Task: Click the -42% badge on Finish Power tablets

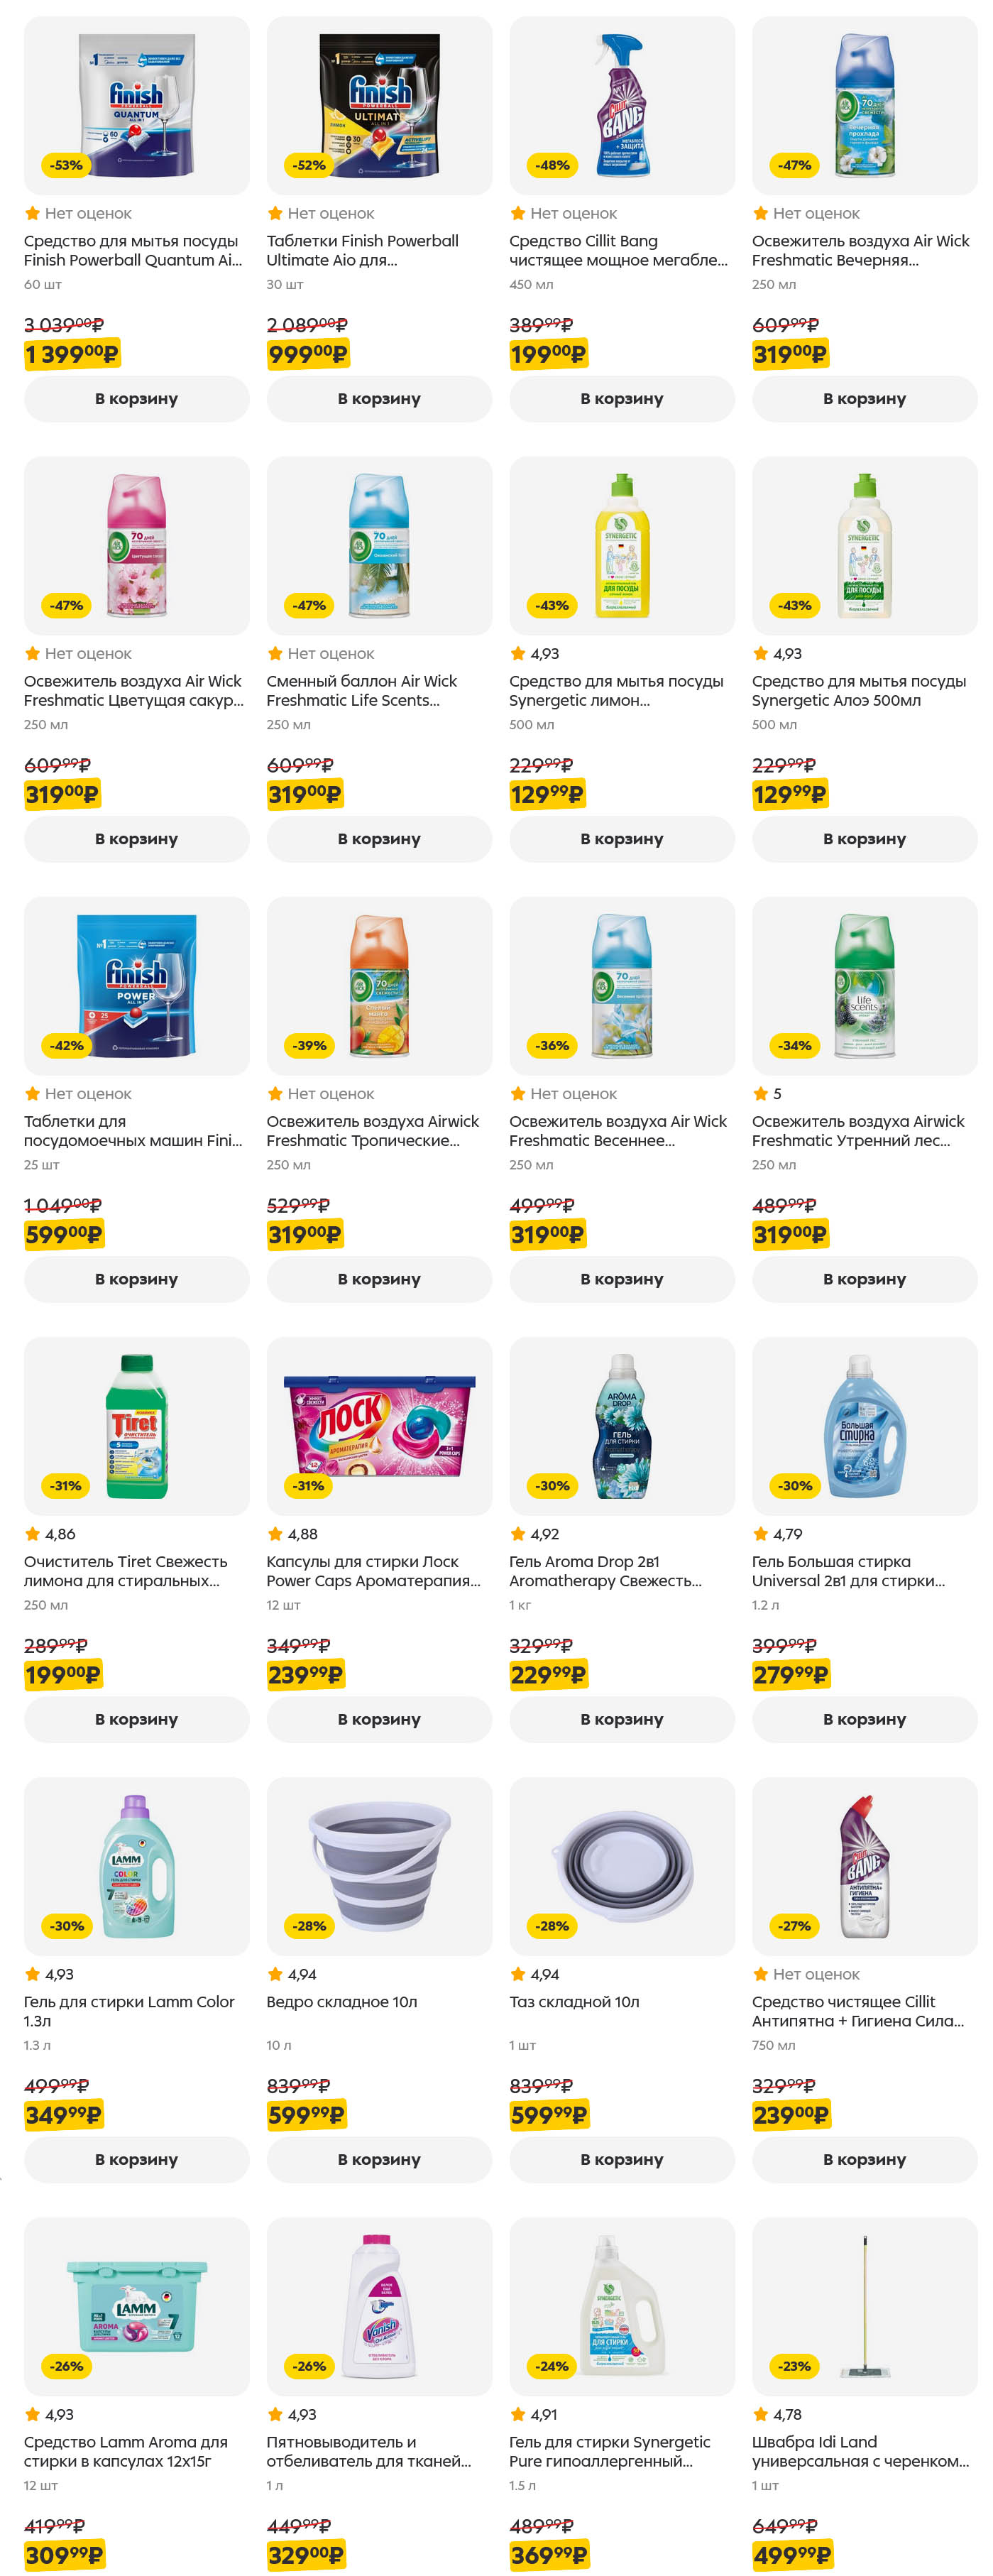Action: [x=66, y=1046]
